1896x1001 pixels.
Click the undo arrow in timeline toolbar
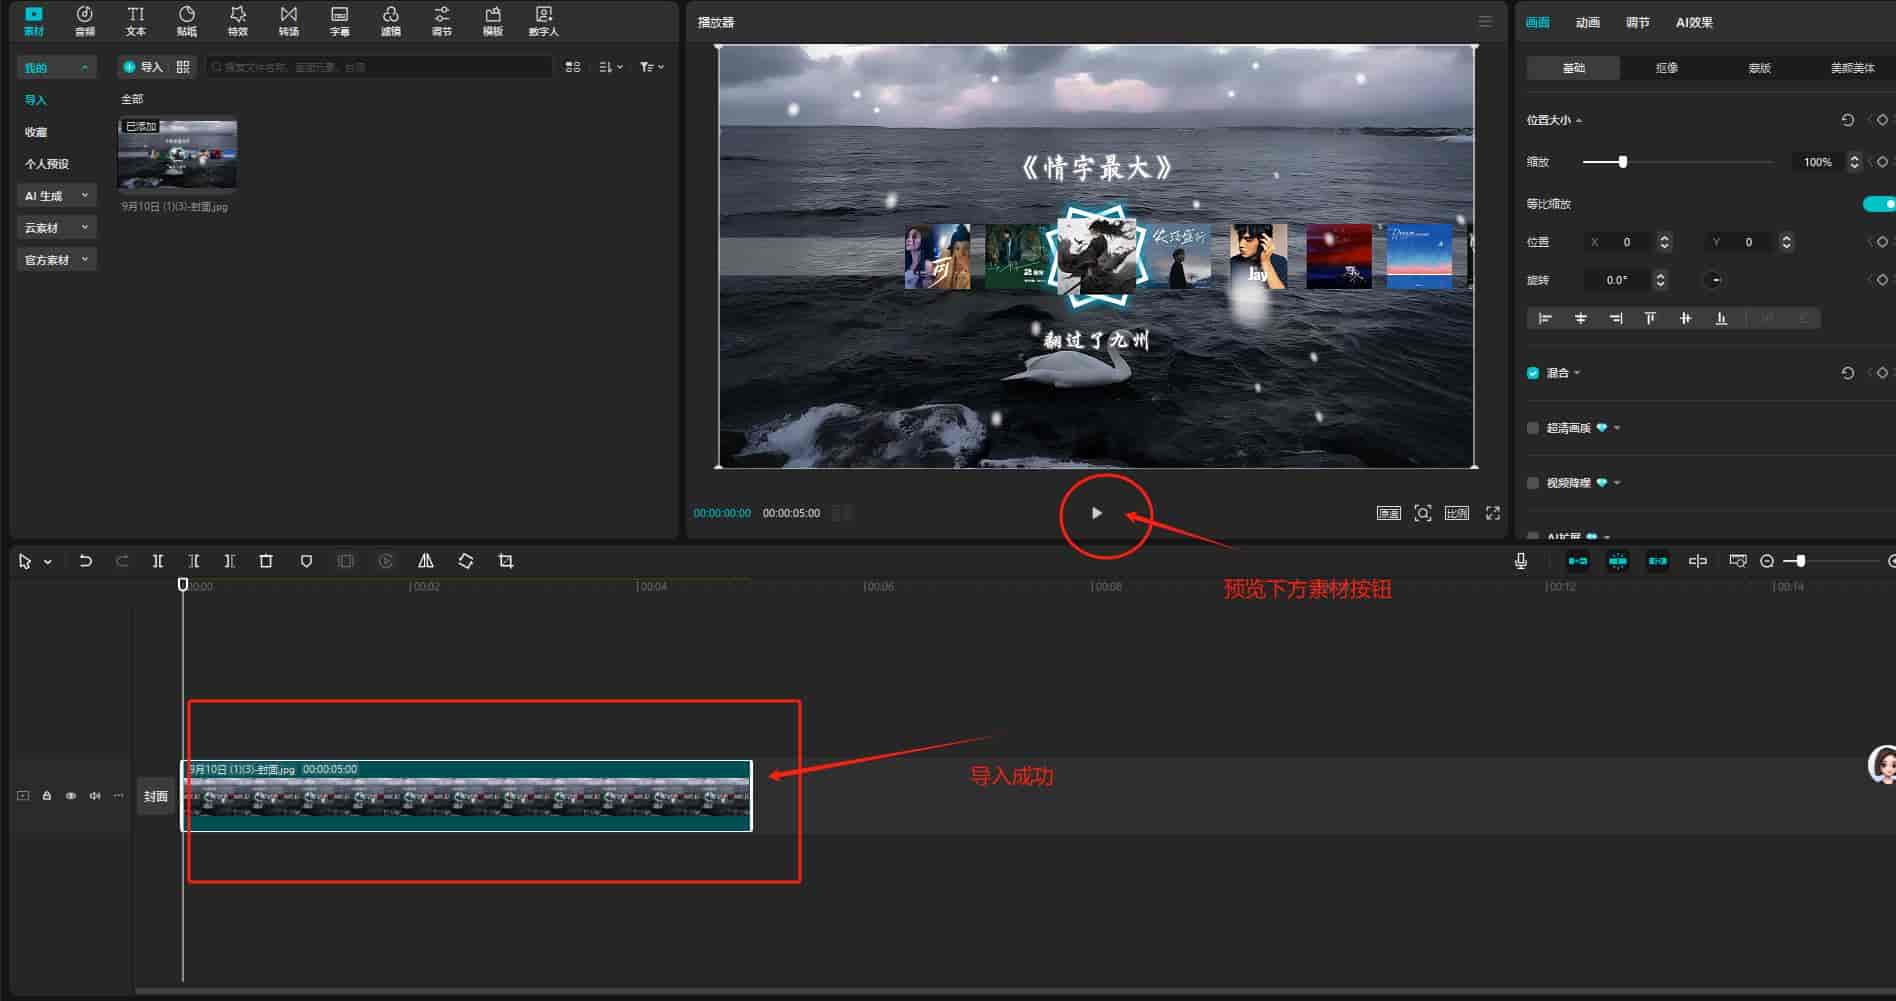[86, 561]
